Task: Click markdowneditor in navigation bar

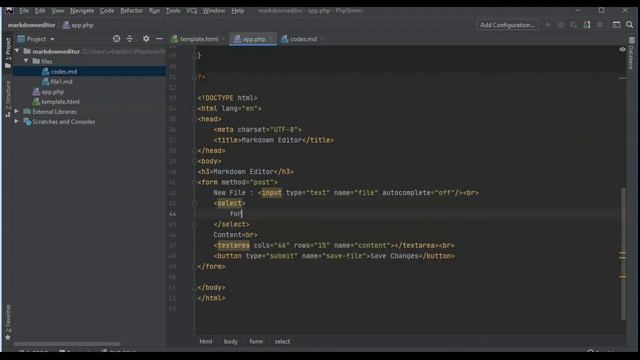Action: 31,25
